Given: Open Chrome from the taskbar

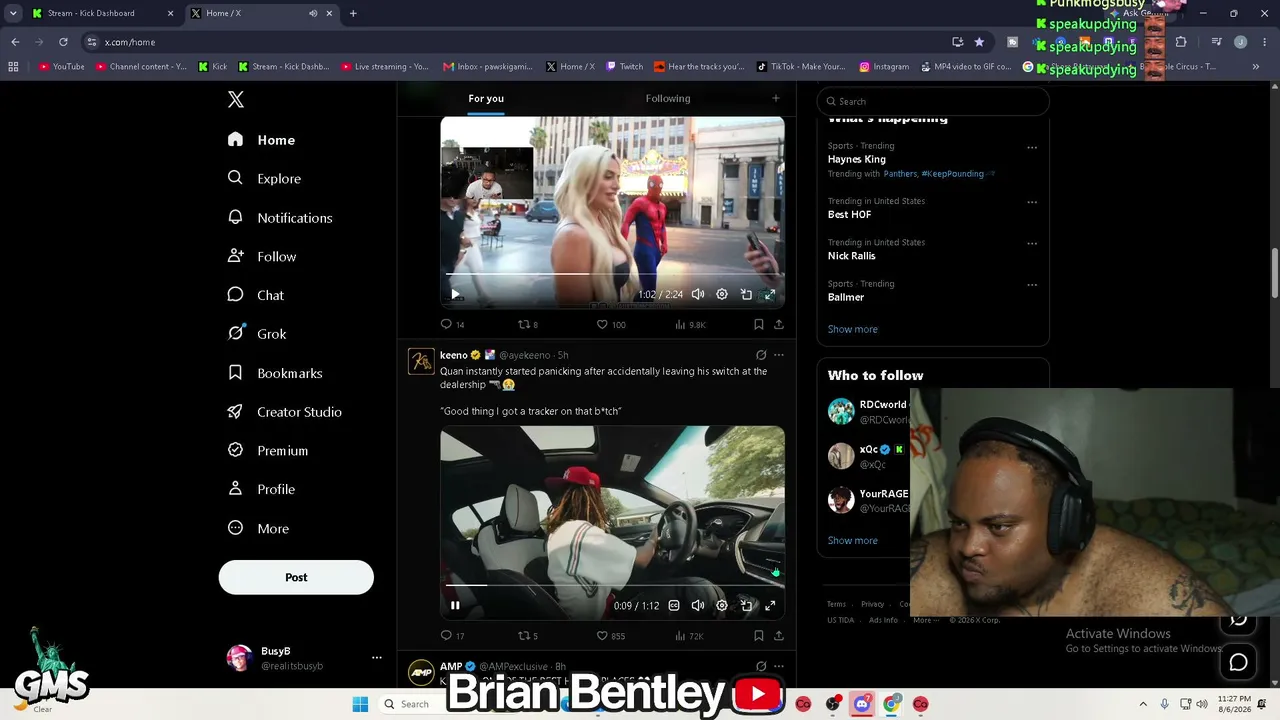Looking at the screenshot, I should coord(891,704).
